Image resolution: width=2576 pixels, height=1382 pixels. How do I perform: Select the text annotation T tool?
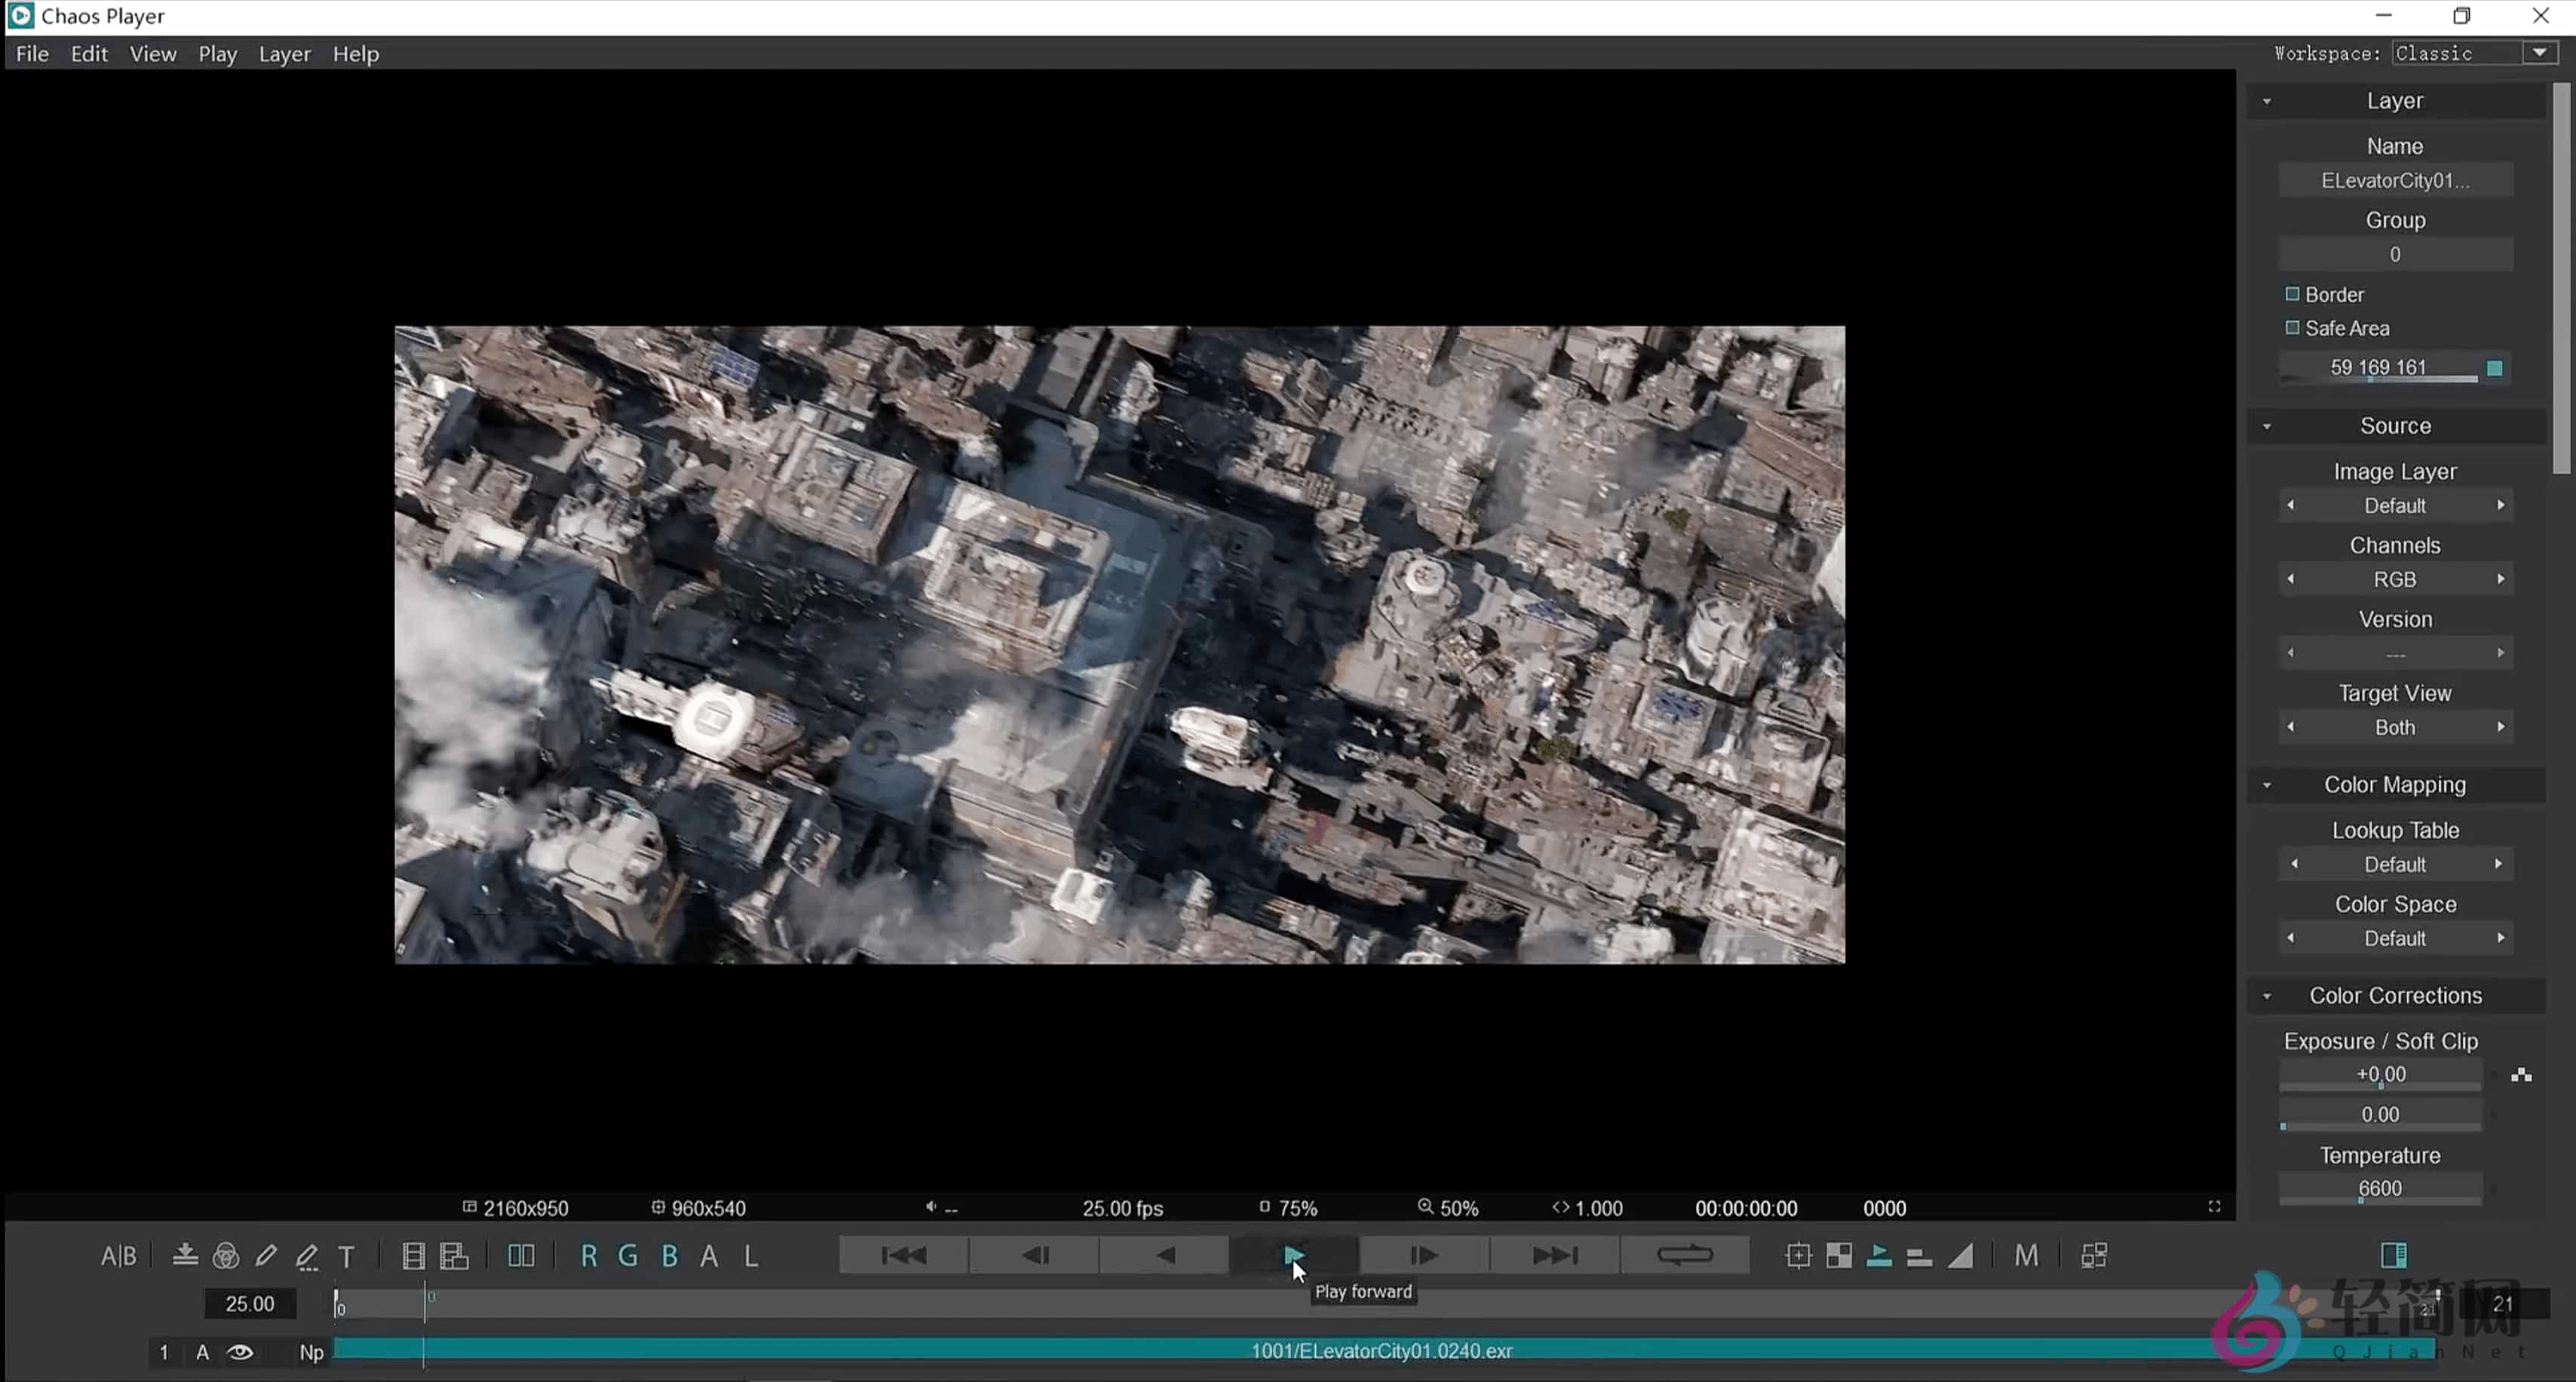pos(346,1257)
